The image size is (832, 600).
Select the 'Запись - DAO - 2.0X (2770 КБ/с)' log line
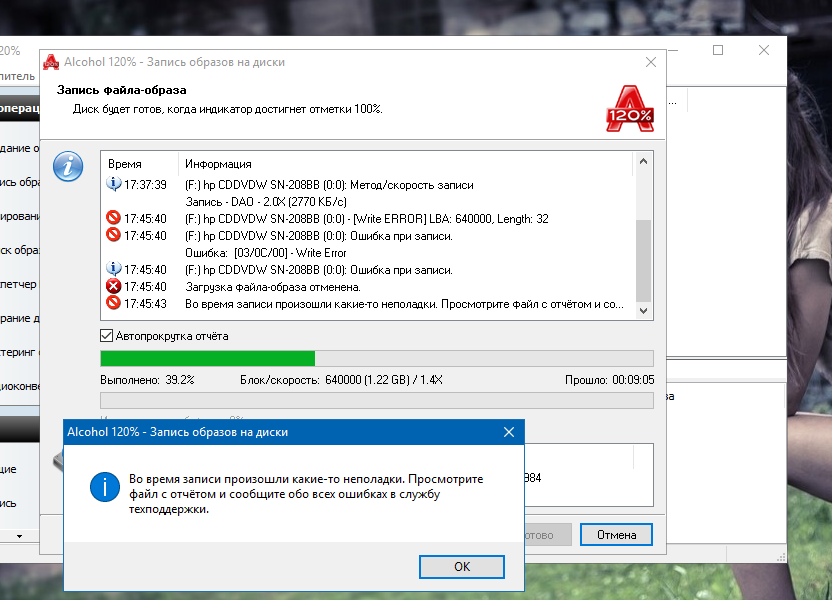click(x=266, y=202)
